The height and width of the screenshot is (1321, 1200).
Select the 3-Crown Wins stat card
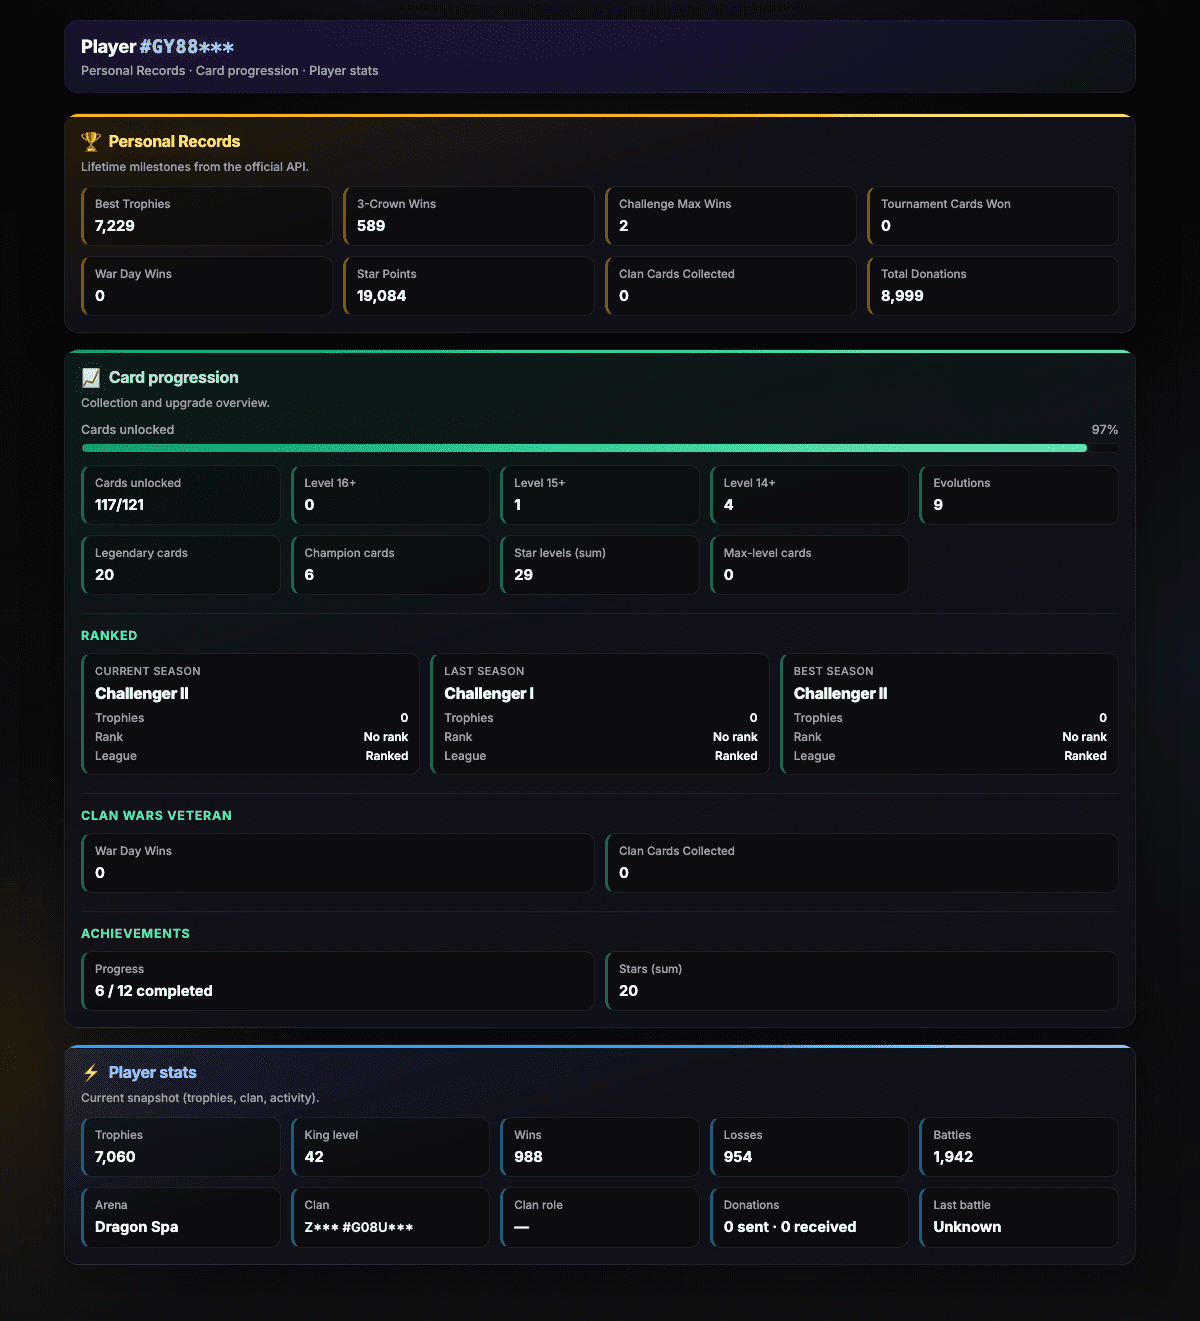coord(469,216)
